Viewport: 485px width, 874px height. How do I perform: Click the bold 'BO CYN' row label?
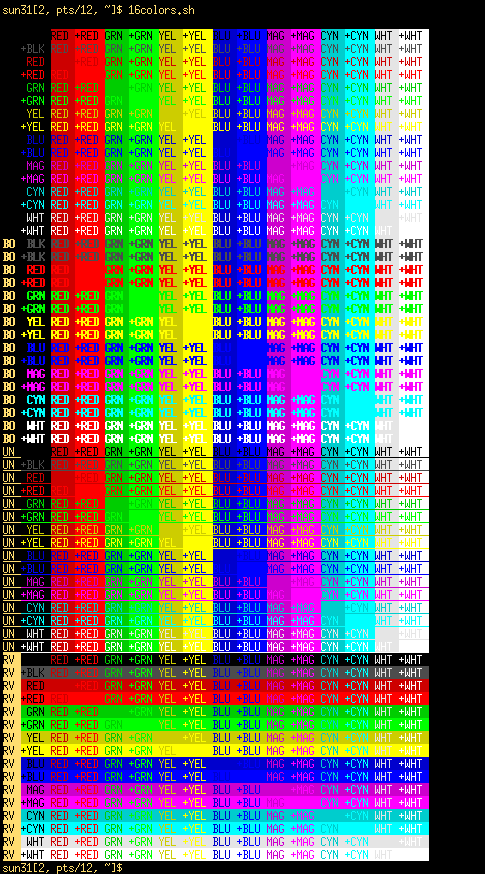click(x=23, y=399)
